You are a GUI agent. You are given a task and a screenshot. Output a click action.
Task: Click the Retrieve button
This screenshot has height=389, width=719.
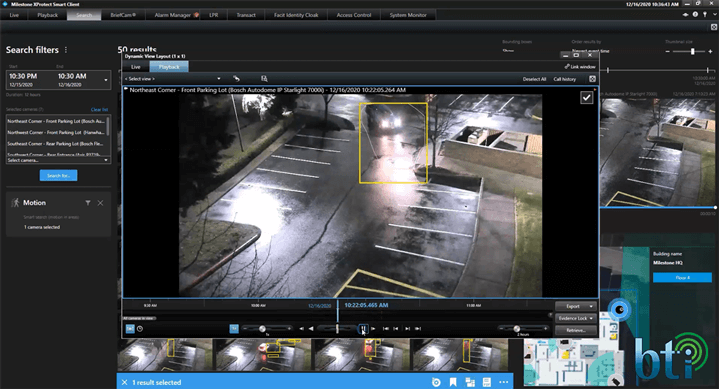click(575, 330)
